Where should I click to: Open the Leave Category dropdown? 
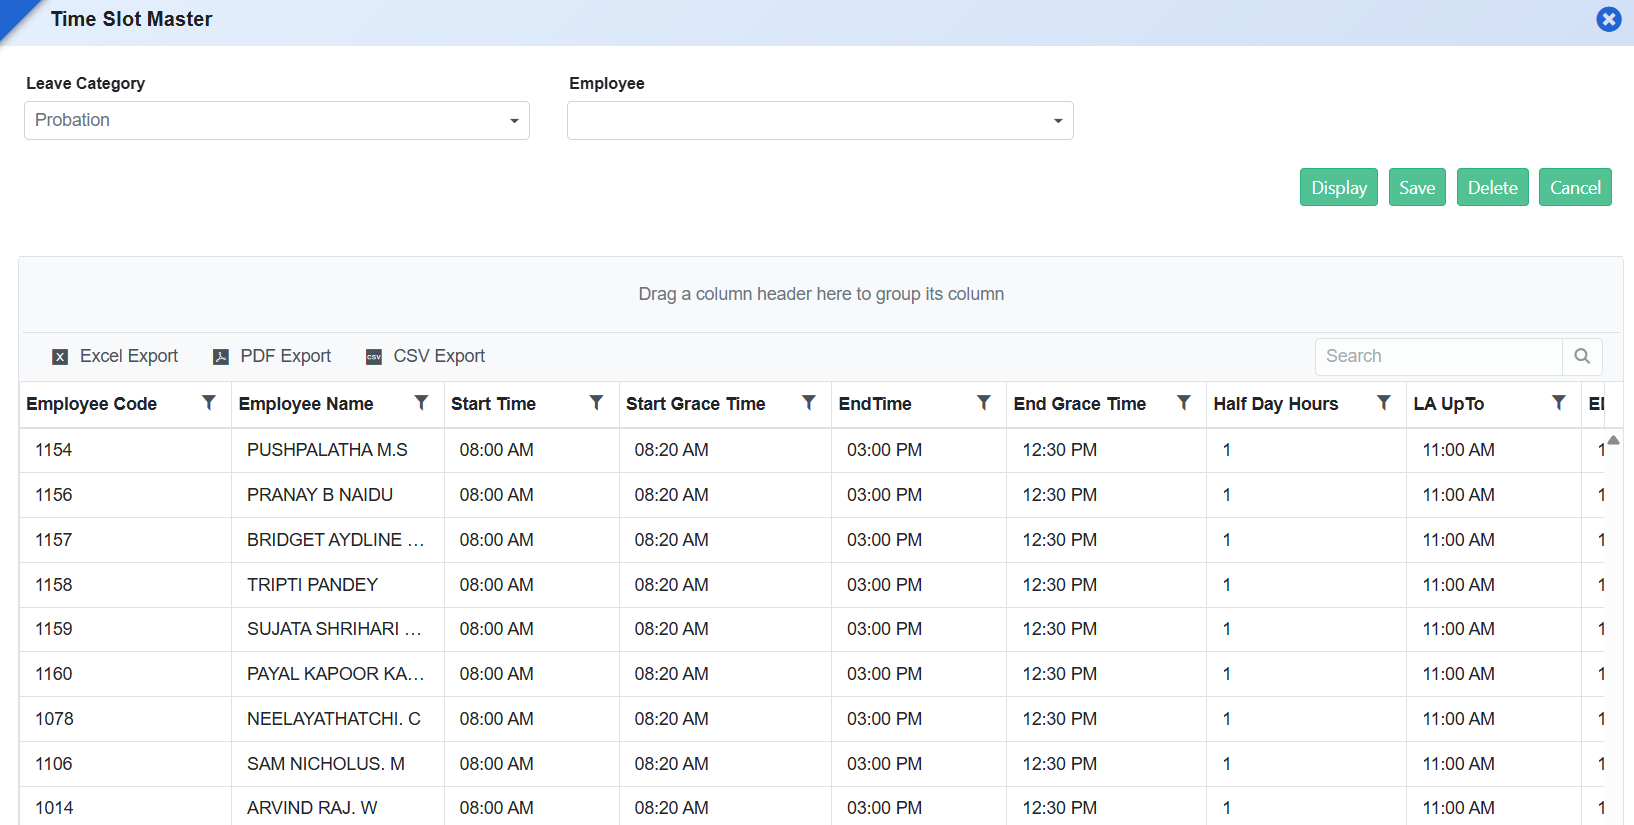pos(277,120)
